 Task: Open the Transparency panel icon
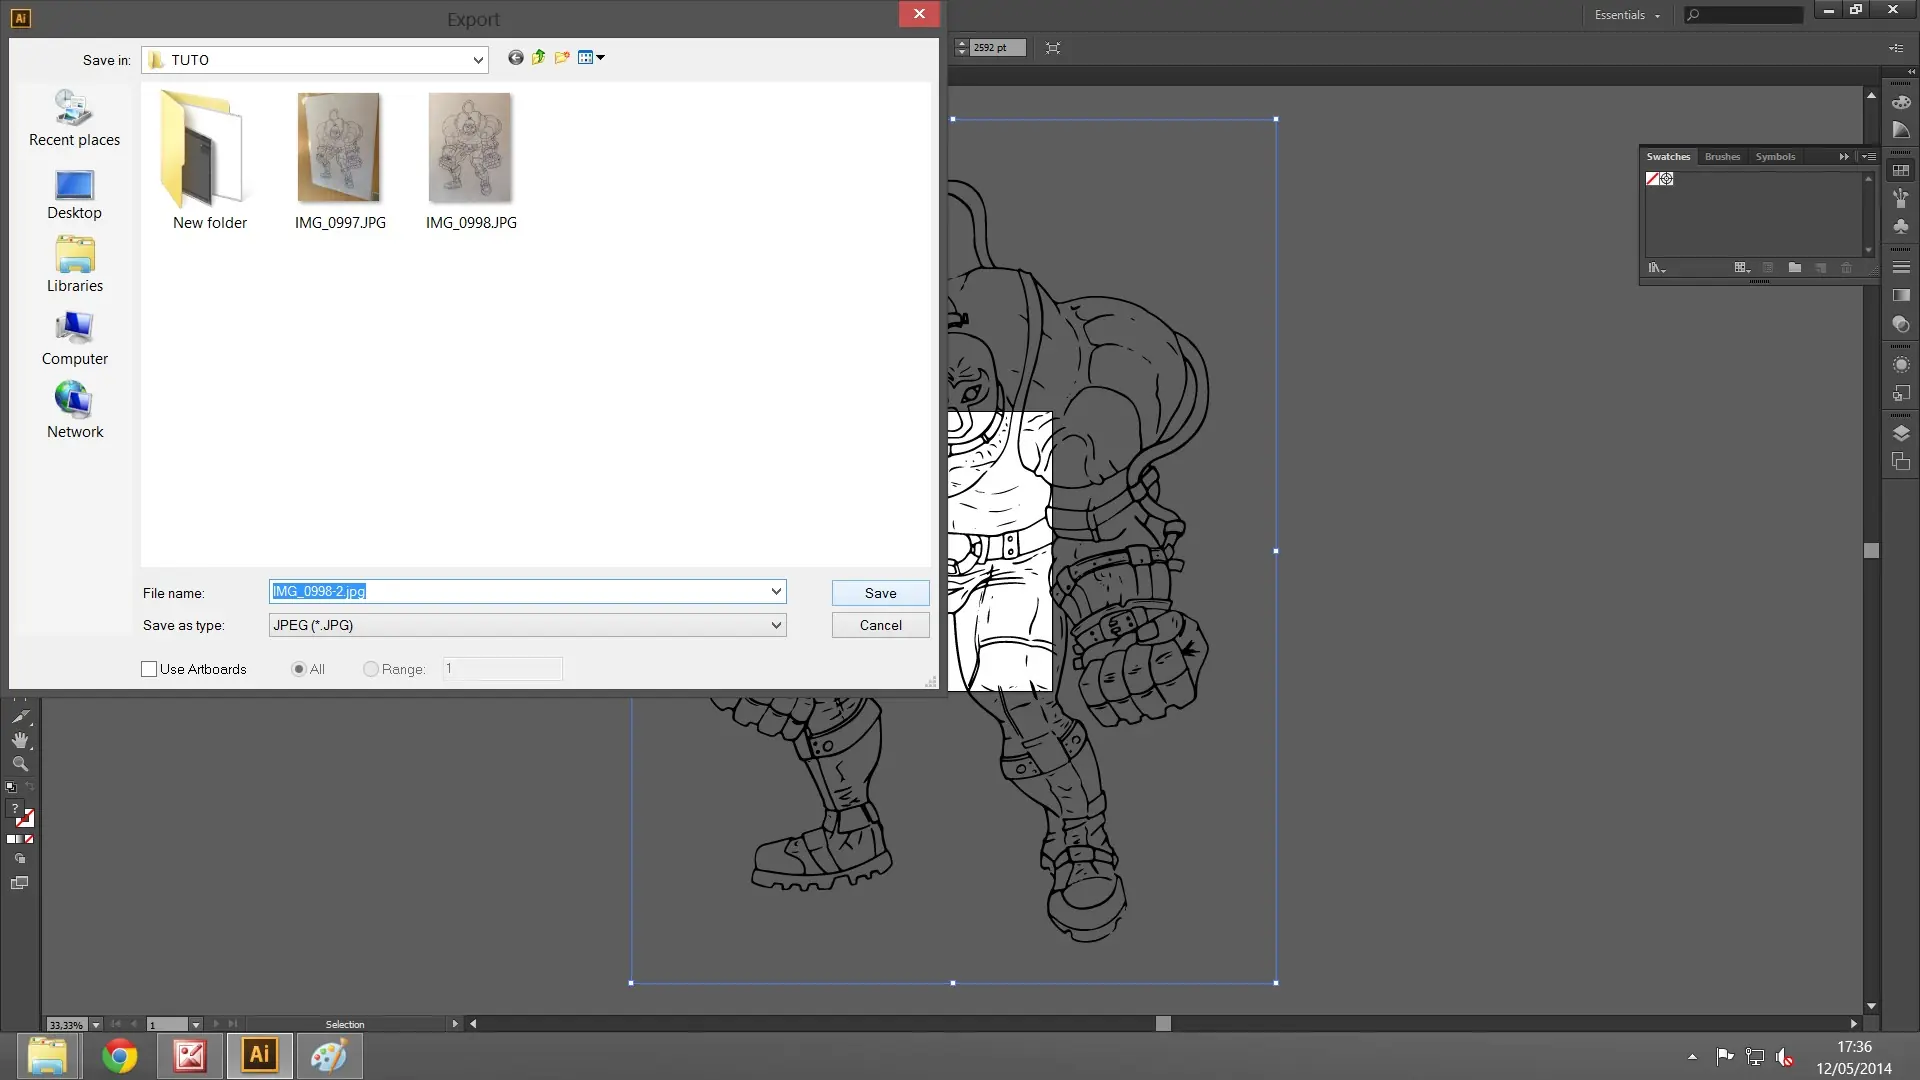click(1901, 325)
